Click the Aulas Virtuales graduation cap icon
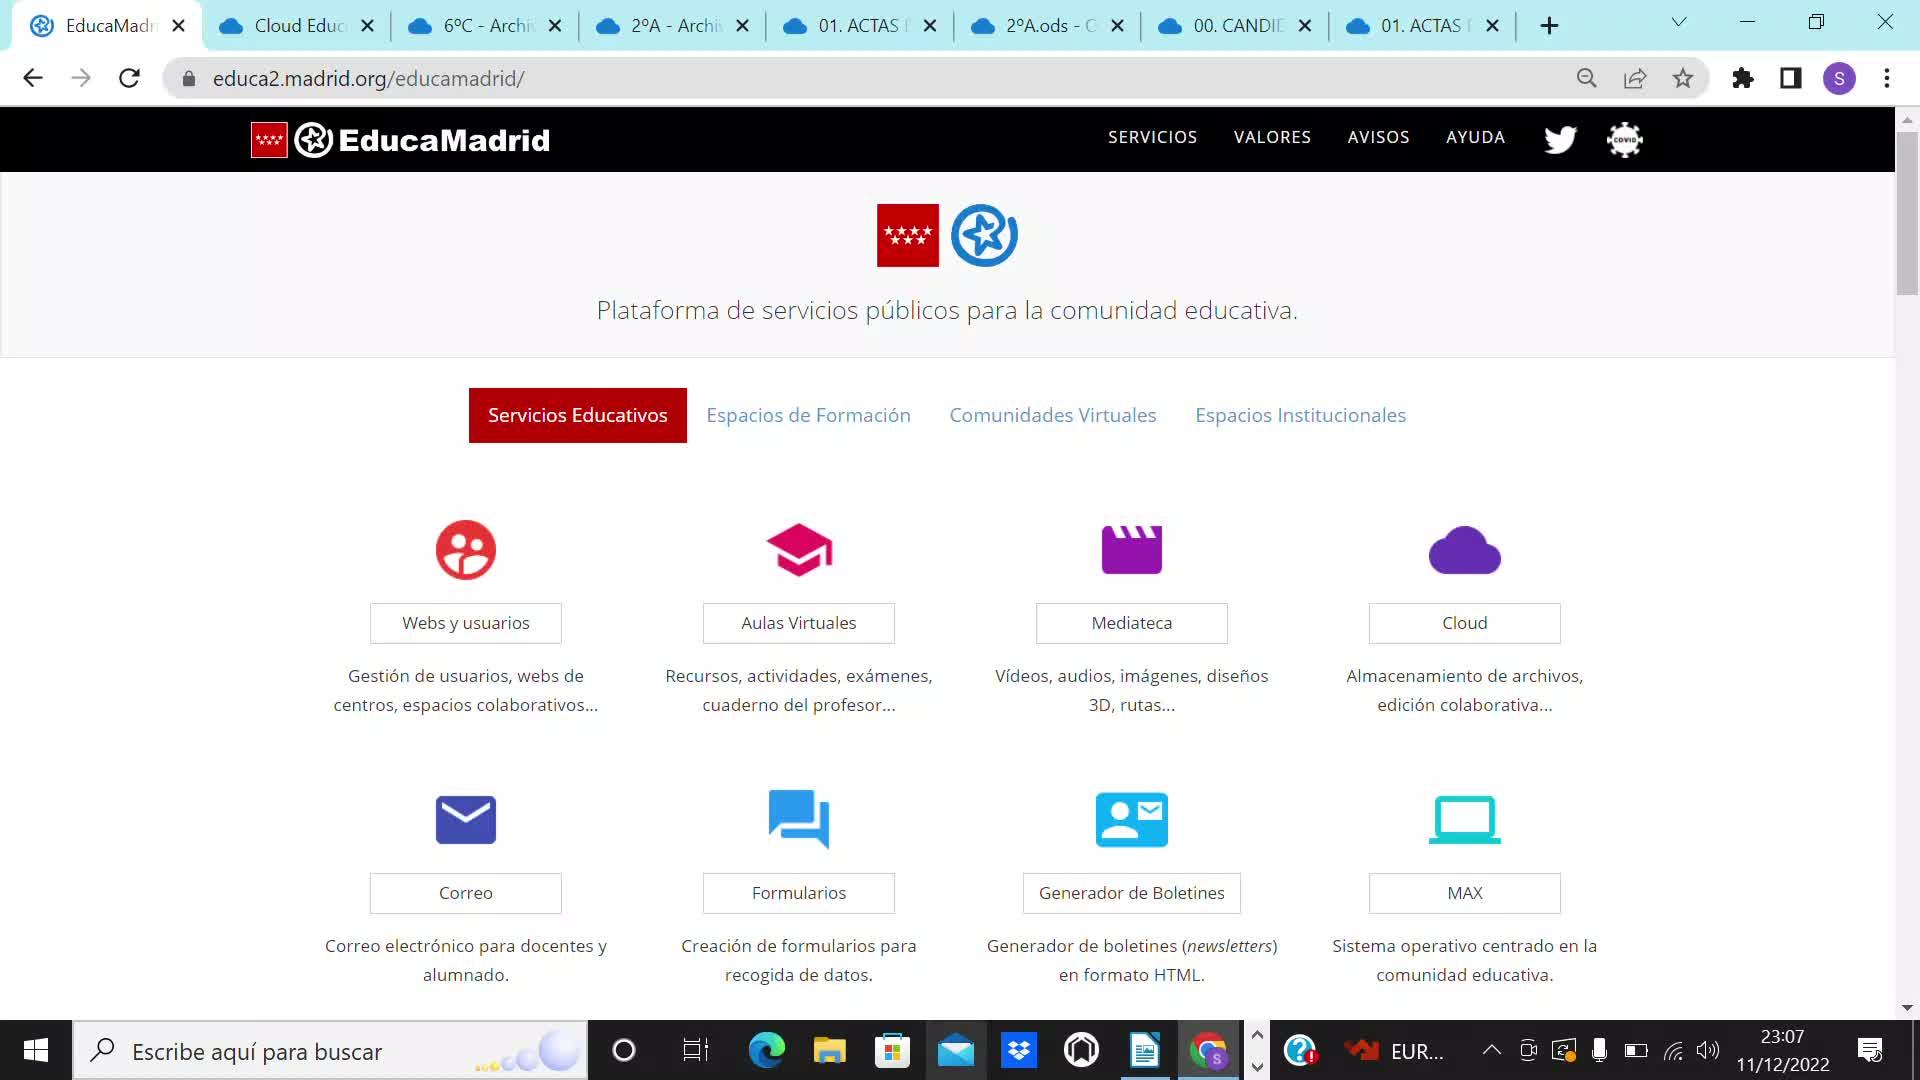This screenshot has height=1080, width=1920. 798,550
